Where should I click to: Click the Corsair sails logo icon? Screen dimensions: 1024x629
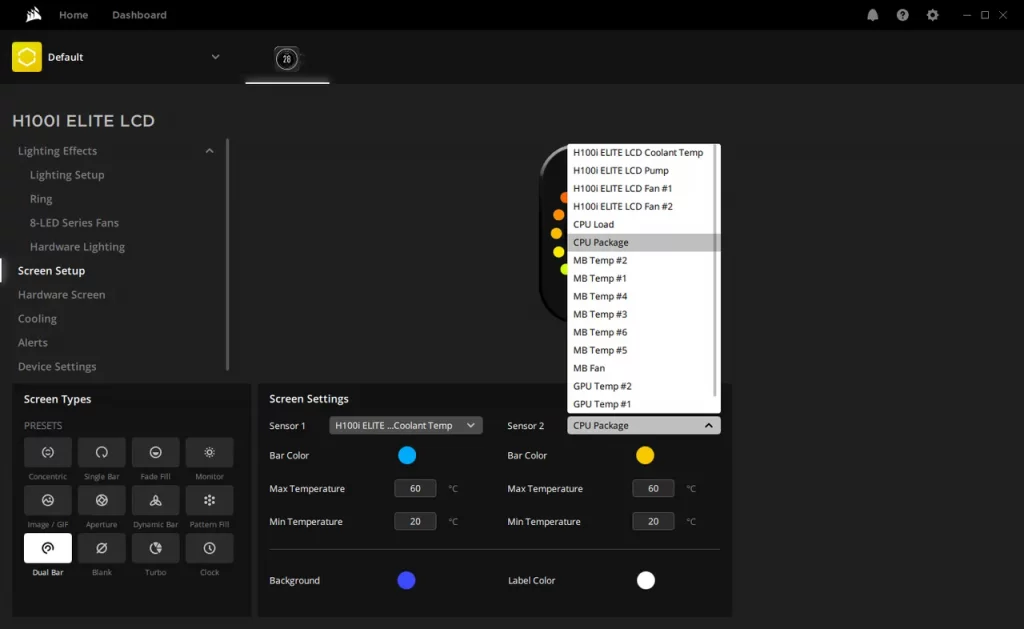33,14
